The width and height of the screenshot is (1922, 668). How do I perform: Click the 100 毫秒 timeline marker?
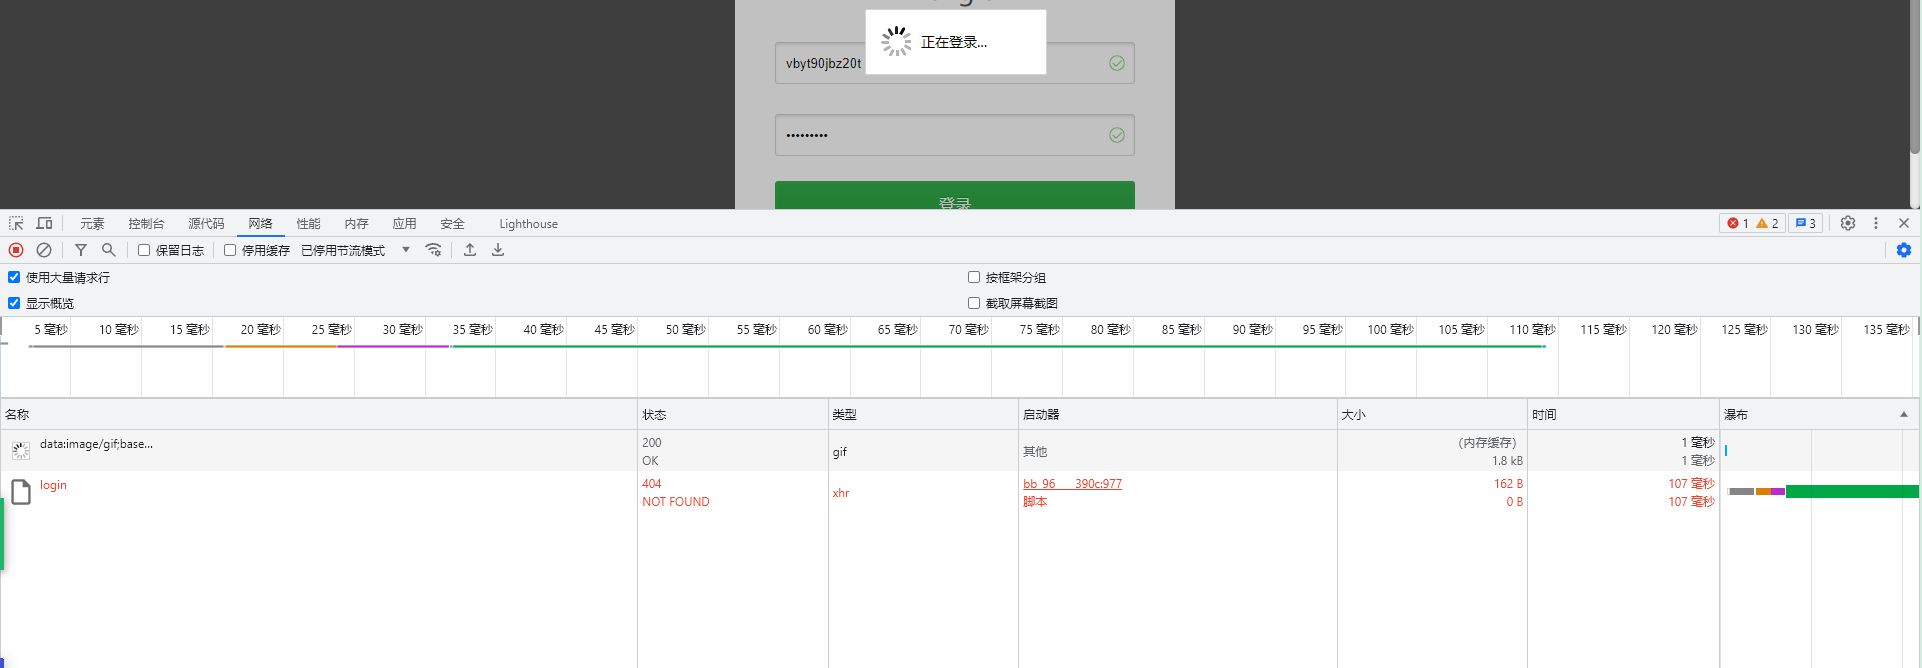(1390, 329)
